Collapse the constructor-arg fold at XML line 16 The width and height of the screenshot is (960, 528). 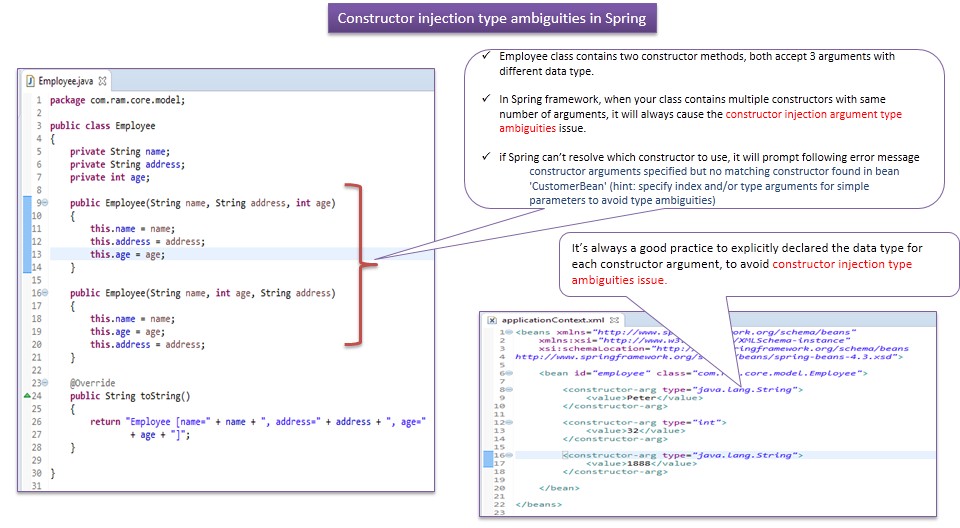click(x=509, y=455)
